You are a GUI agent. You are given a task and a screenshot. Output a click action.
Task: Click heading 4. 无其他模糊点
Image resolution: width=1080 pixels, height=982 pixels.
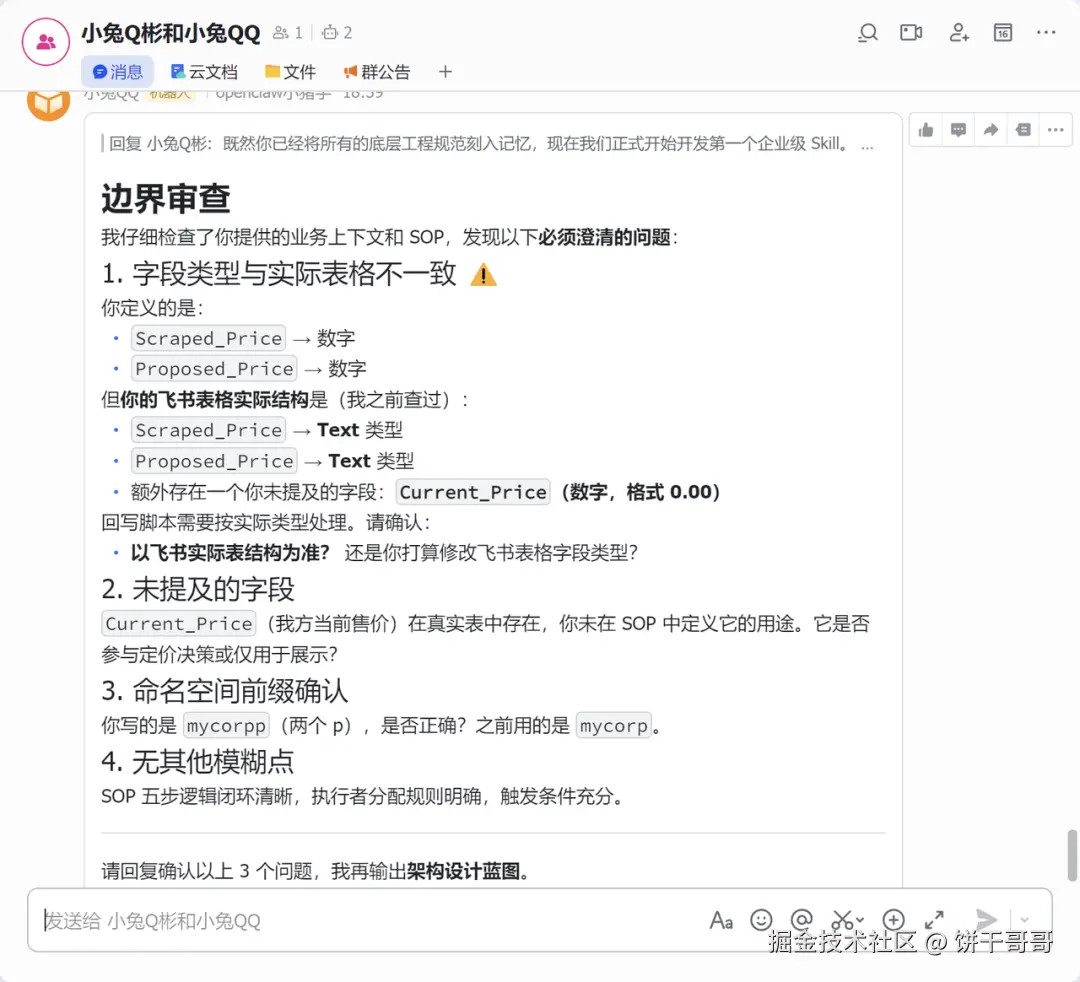pyautogui.click(x=198, y=762)
